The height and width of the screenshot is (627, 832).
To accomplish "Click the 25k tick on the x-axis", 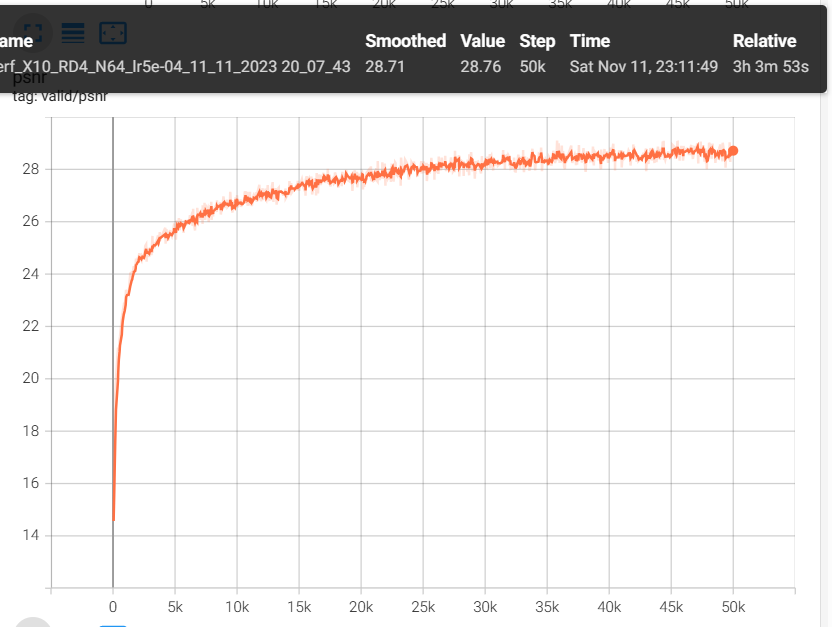I will pyautogui.click(x=423, y=606).
